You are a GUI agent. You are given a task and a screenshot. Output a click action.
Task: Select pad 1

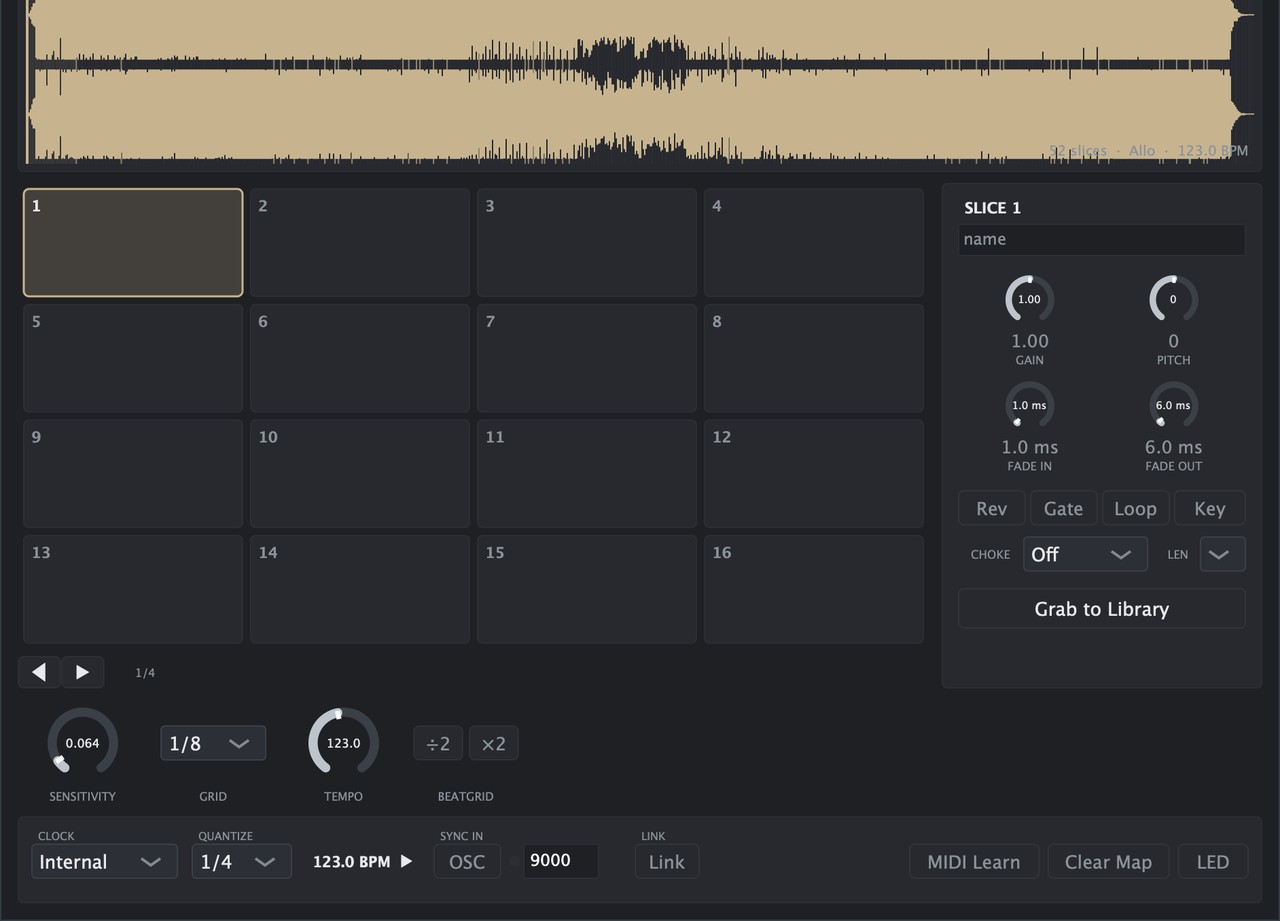133,243
